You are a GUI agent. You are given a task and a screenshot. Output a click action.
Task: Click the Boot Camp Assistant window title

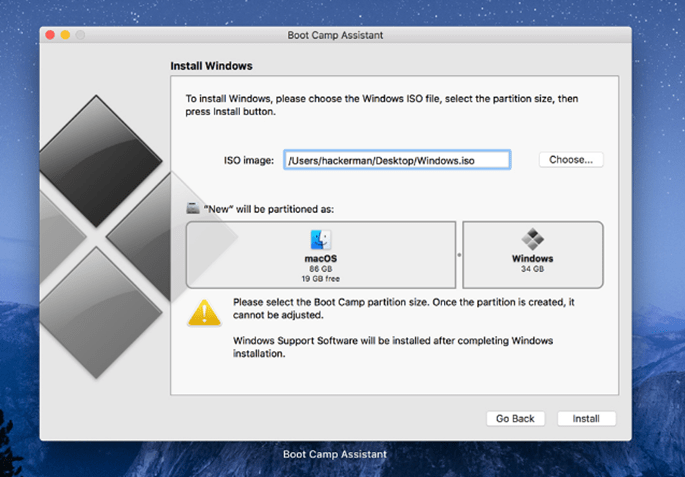pos(335,35)
